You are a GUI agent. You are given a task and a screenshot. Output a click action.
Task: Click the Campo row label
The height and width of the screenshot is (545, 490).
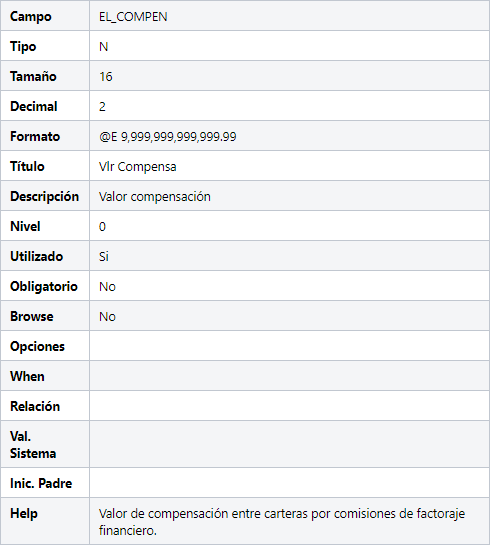[x=31, y=17]
